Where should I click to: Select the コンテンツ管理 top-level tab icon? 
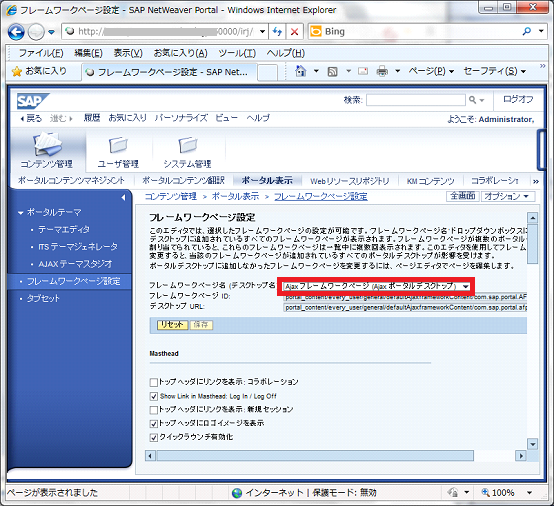47,145
